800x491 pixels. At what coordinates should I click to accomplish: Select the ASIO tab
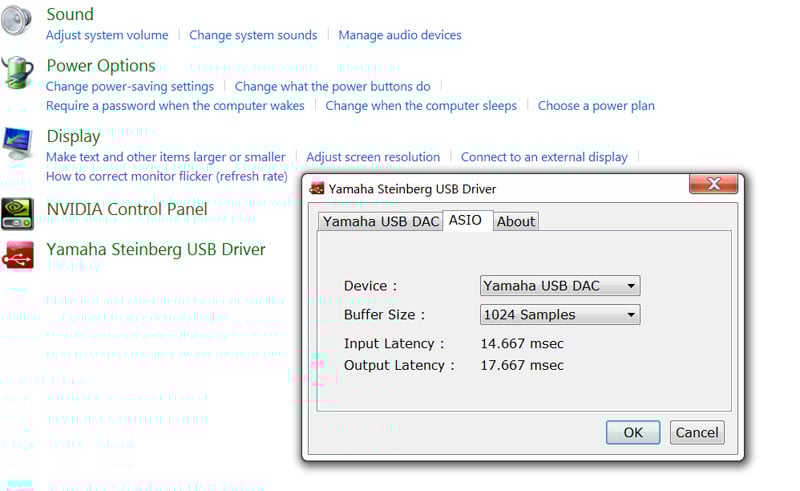pyautogui.click(x=467, y=221)
